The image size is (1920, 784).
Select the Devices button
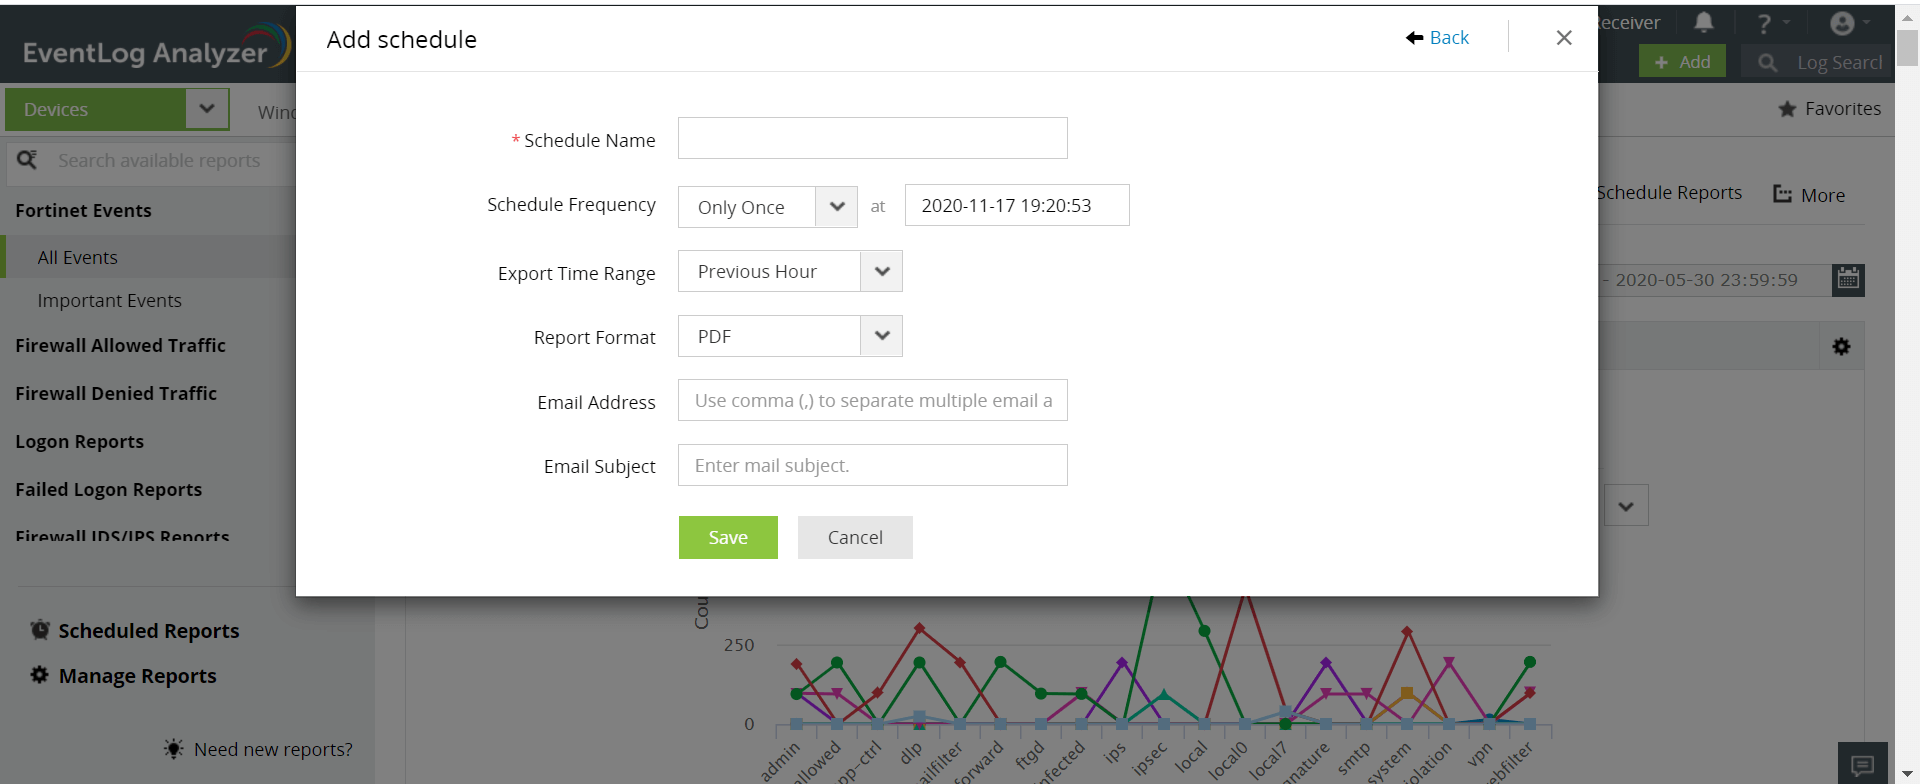96,109
